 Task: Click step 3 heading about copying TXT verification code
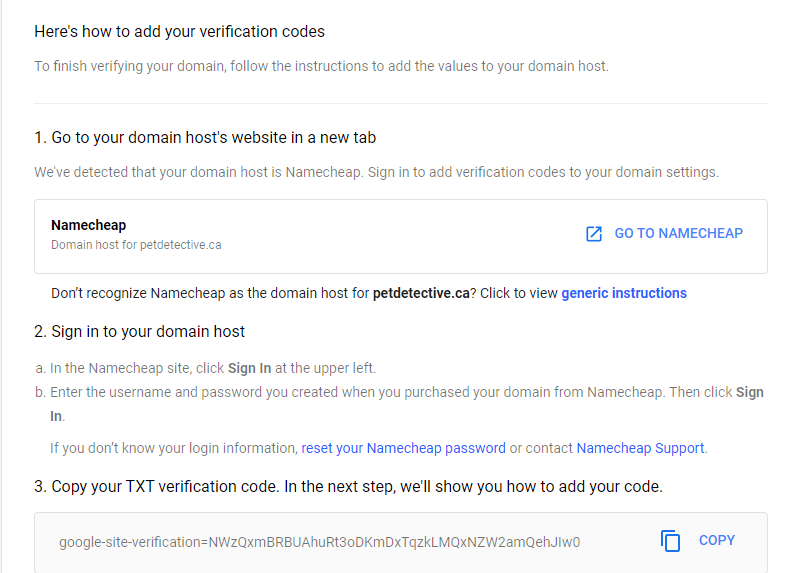coord(348,487)
